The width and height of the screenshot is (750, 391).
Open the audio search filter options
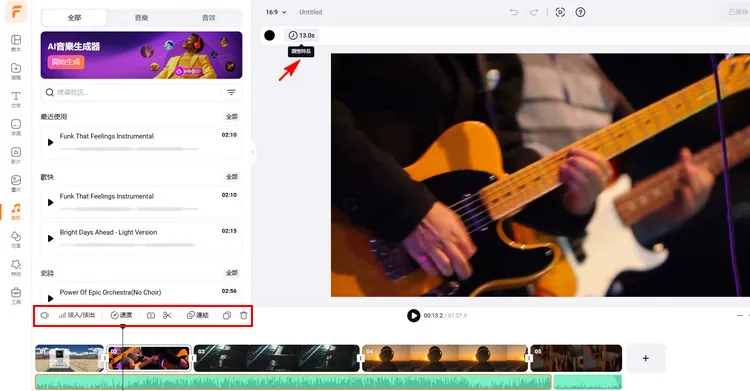232,92
